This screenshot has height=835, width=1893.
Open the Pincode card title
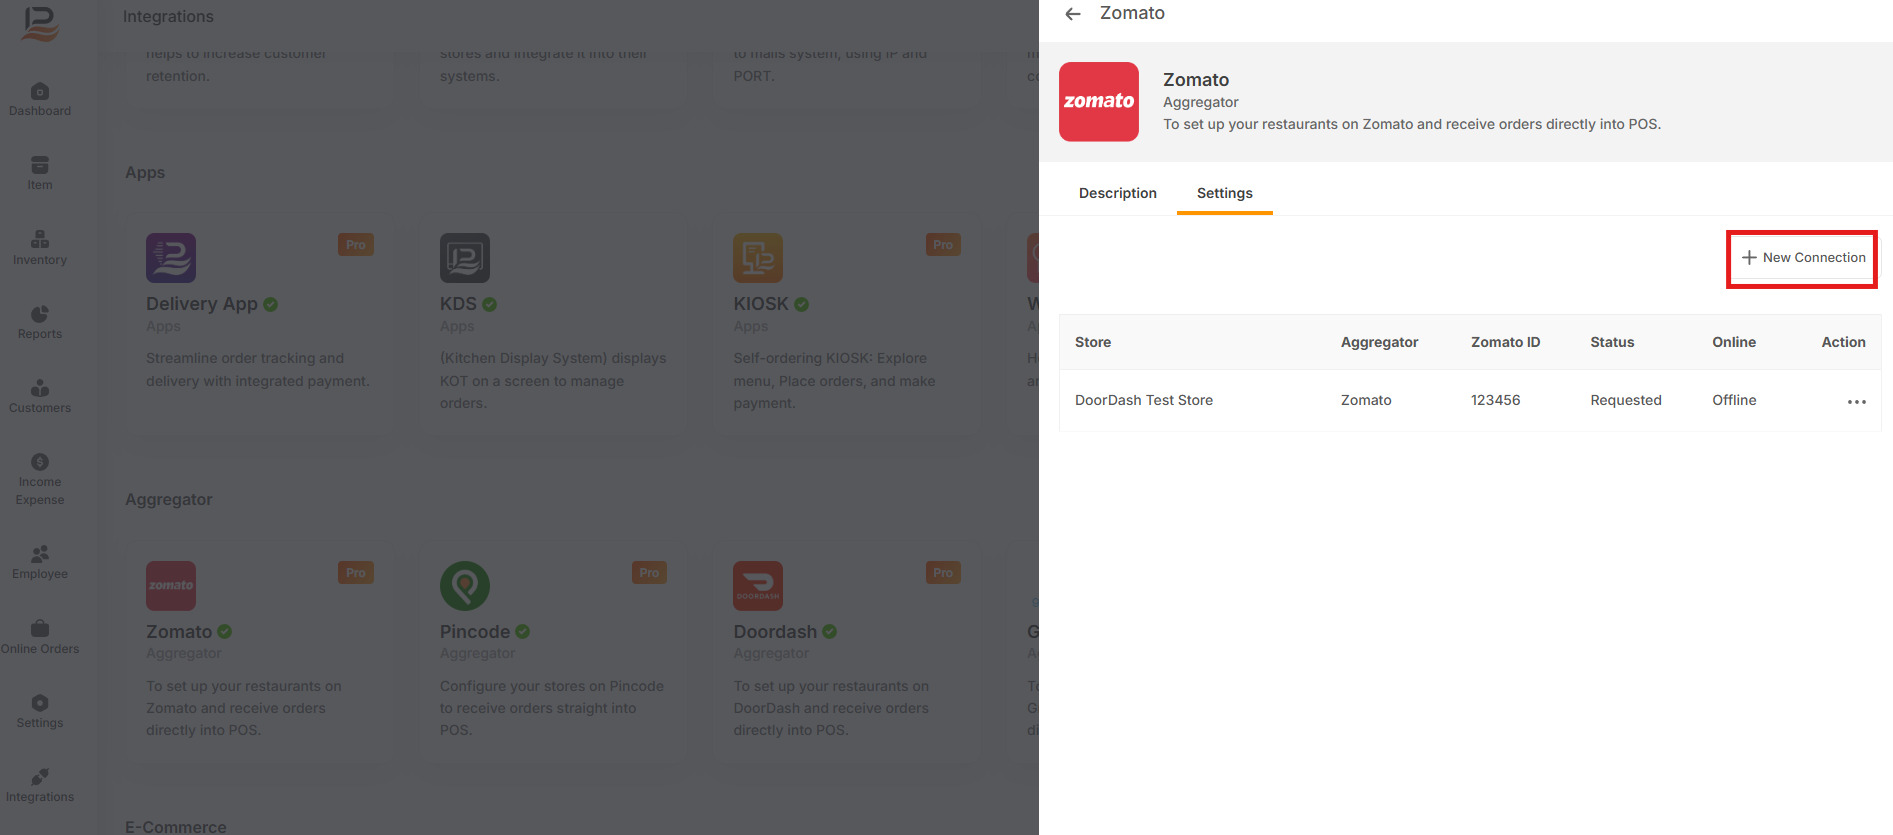pyautogui.click(x=475, y=632)
